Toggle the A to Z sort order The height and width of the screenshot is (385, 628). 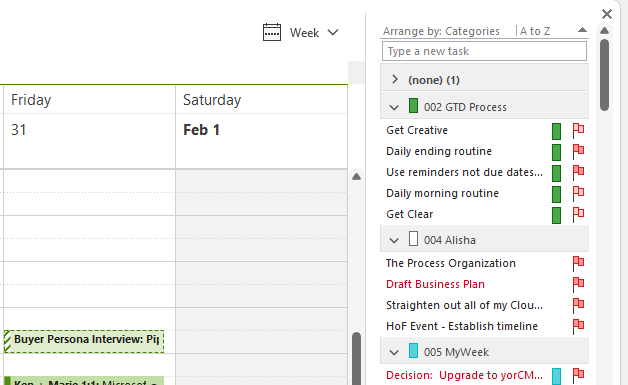click(535, 31)
